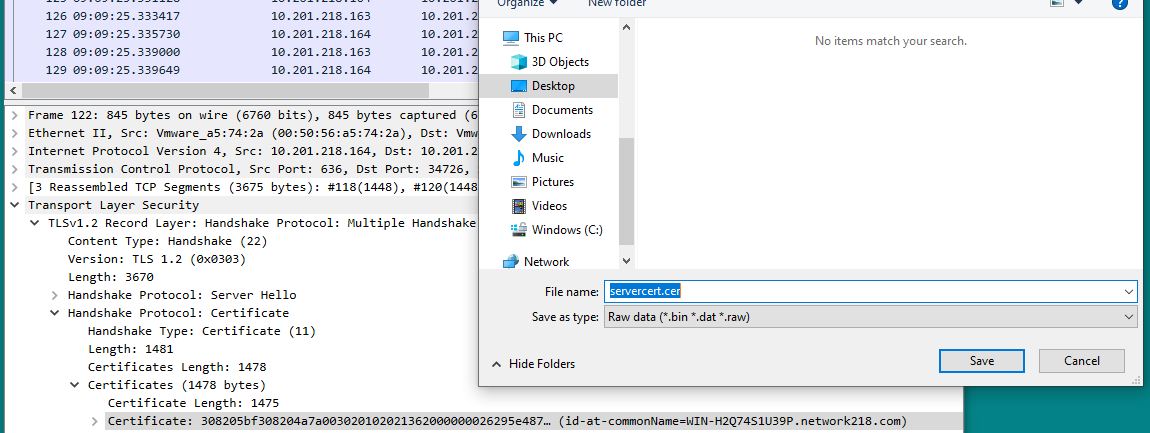Select the Desktop folder in the sidebar
This screenshot has height=433, width=1150.
pyautogui.click(x=553, y=86)
